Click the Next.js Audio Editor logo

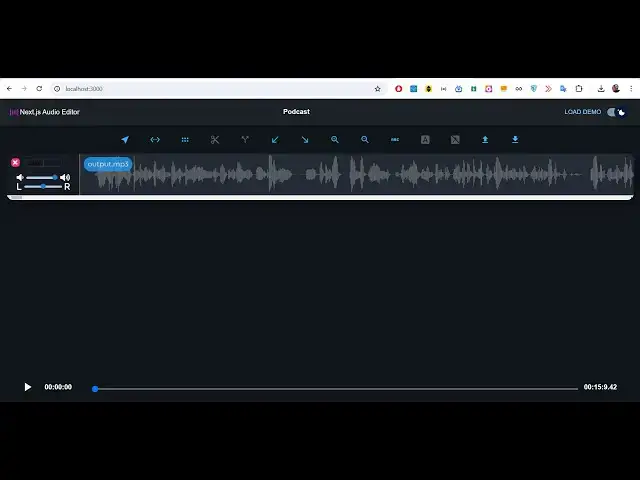(45, 112)
